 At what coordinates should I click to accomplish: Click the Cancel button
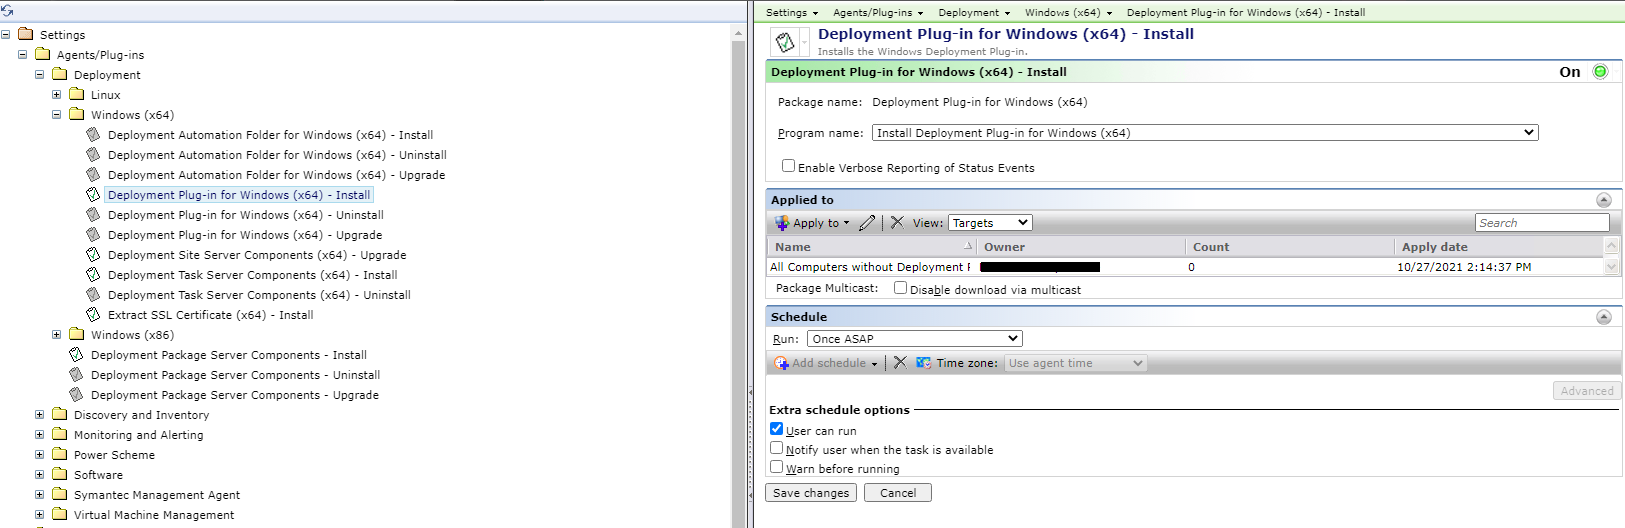(x=898, y=493)
